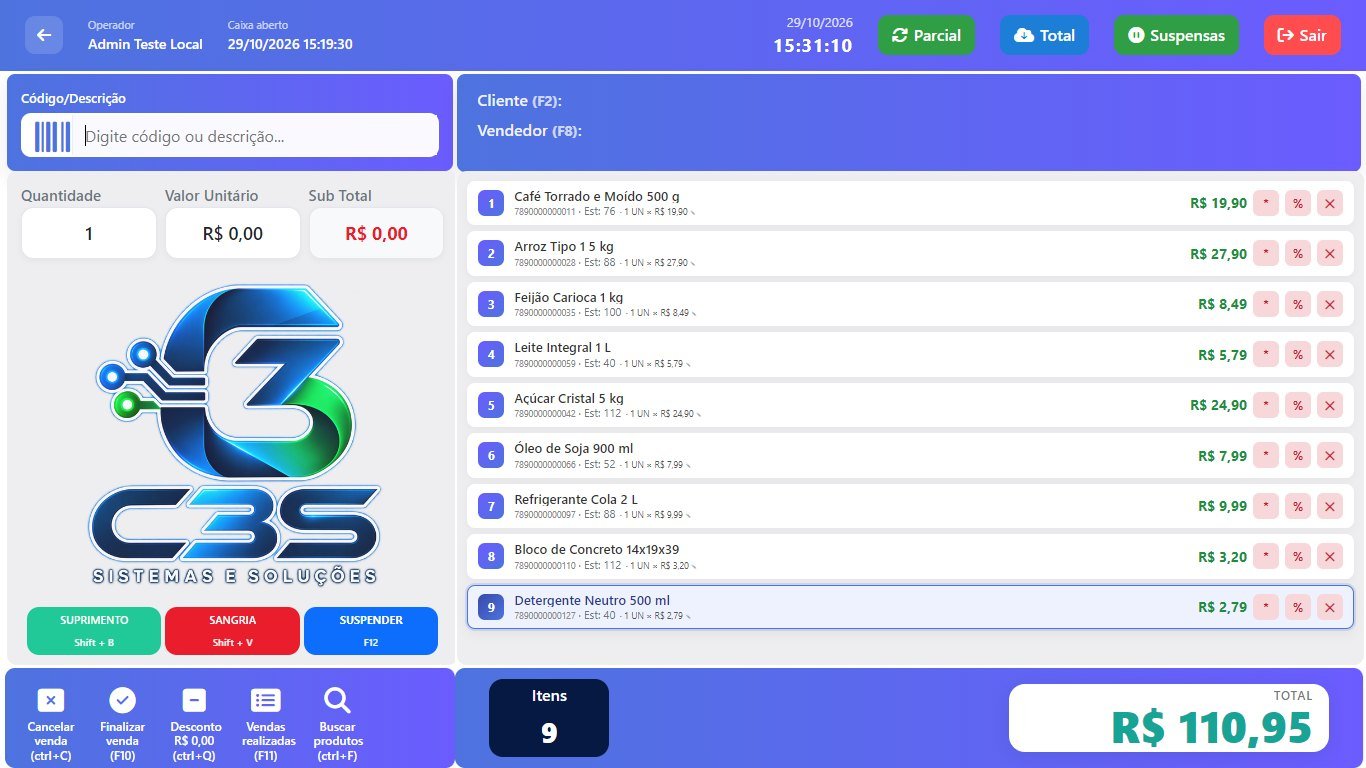Viewport: 1366px width, 768px height.
Task: Cancel the sale with Cancelar venda
Action: pyautogui.click(x=50, y=724)
